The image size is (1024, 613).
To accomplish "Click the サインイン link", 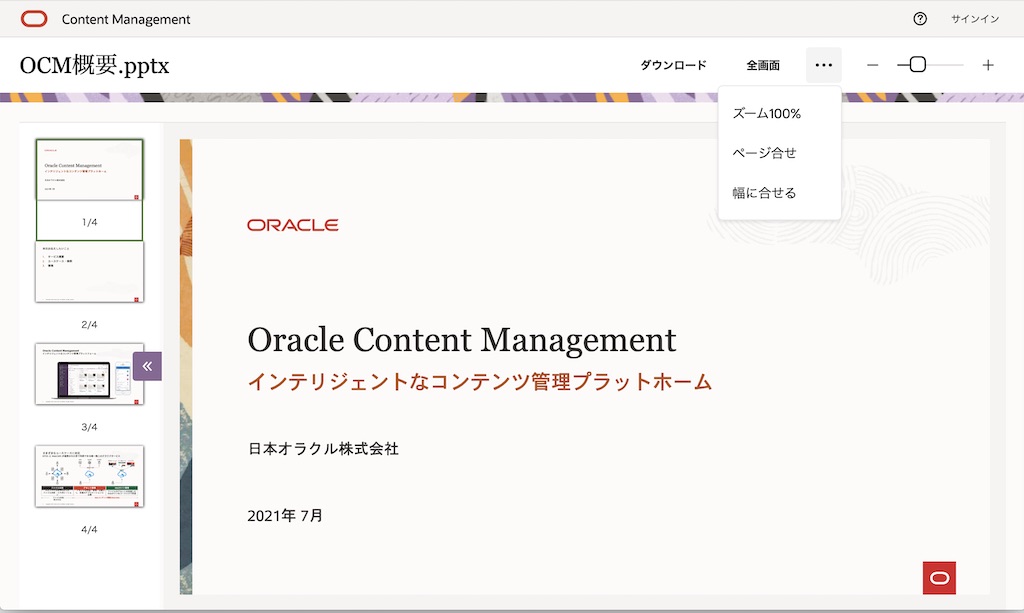I will point(974,19).
